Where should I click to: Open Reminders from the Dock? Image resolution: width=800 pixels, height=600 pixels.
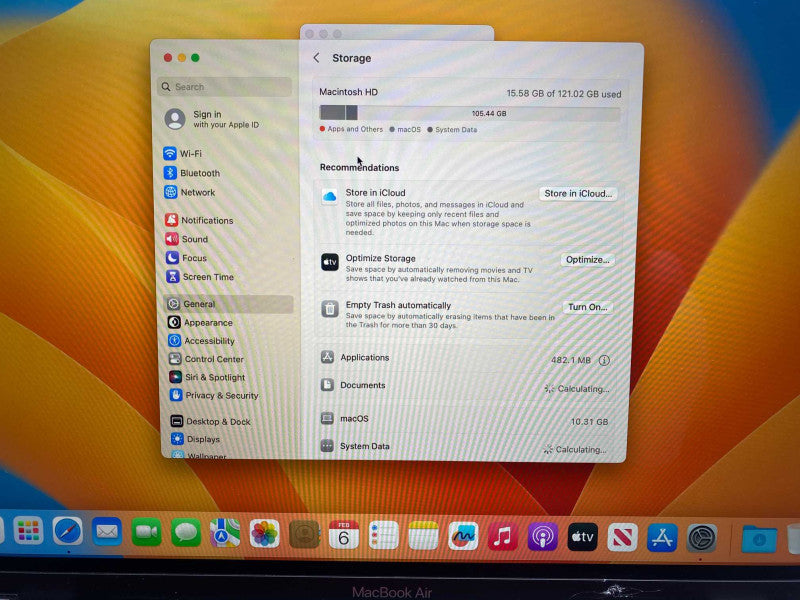point(383,535)
